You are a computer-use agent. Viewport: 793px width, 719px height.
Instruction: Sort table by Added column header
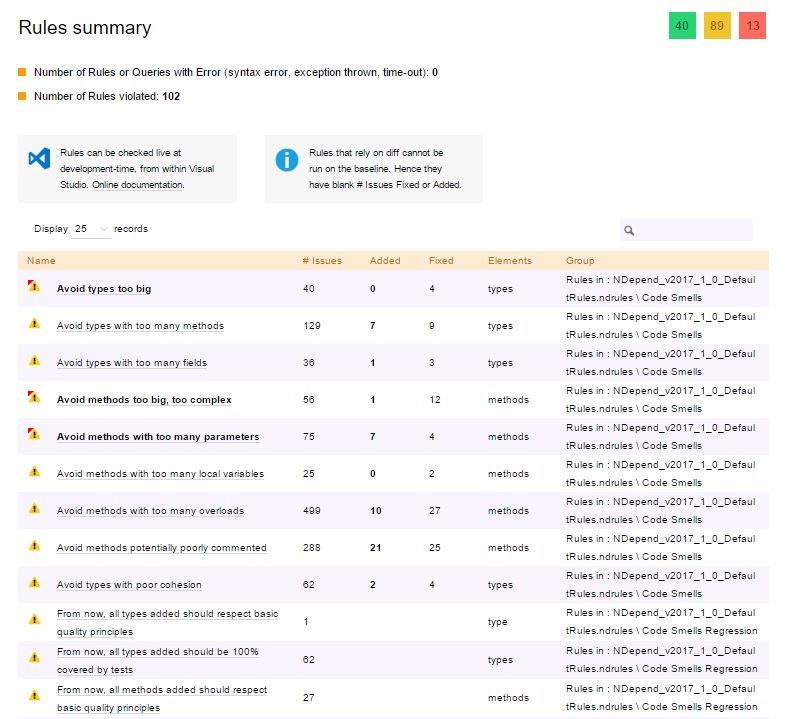(x=385, y=260)
